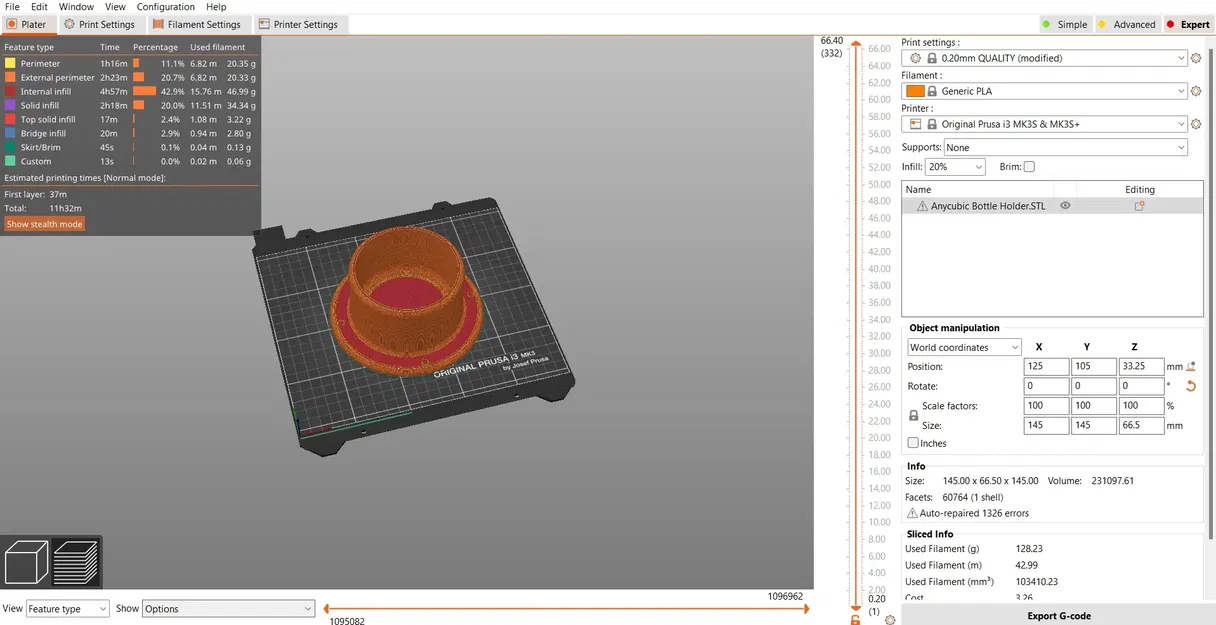Open printer preset gear icon
Viewport: 1216px width, 625px height.
tap(1196, 124)
